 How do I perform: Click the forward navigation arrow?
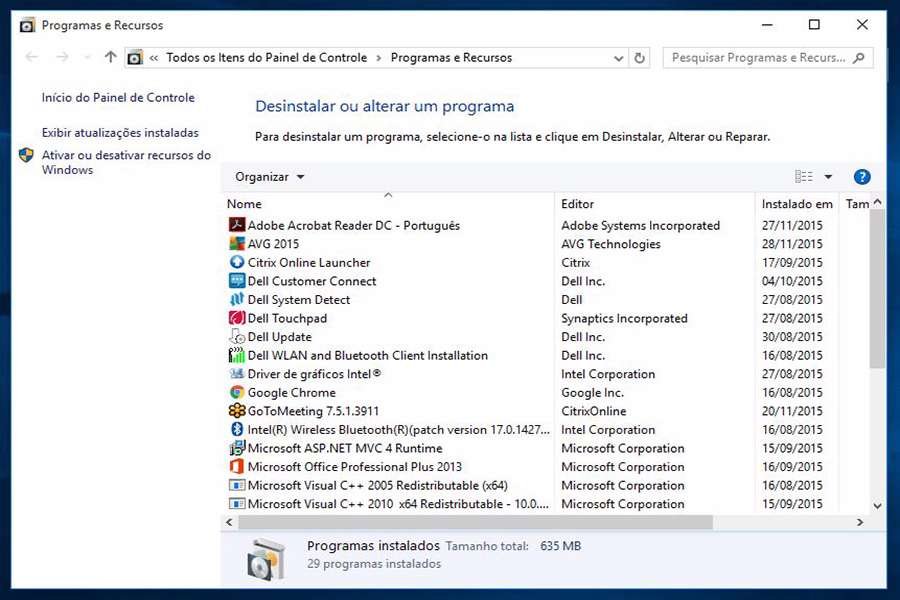[63, 57]
